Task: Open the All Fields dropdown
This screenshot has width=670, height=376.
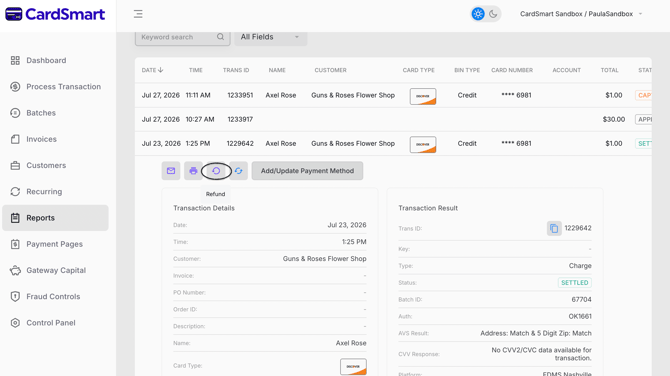Action: (270, 37)
